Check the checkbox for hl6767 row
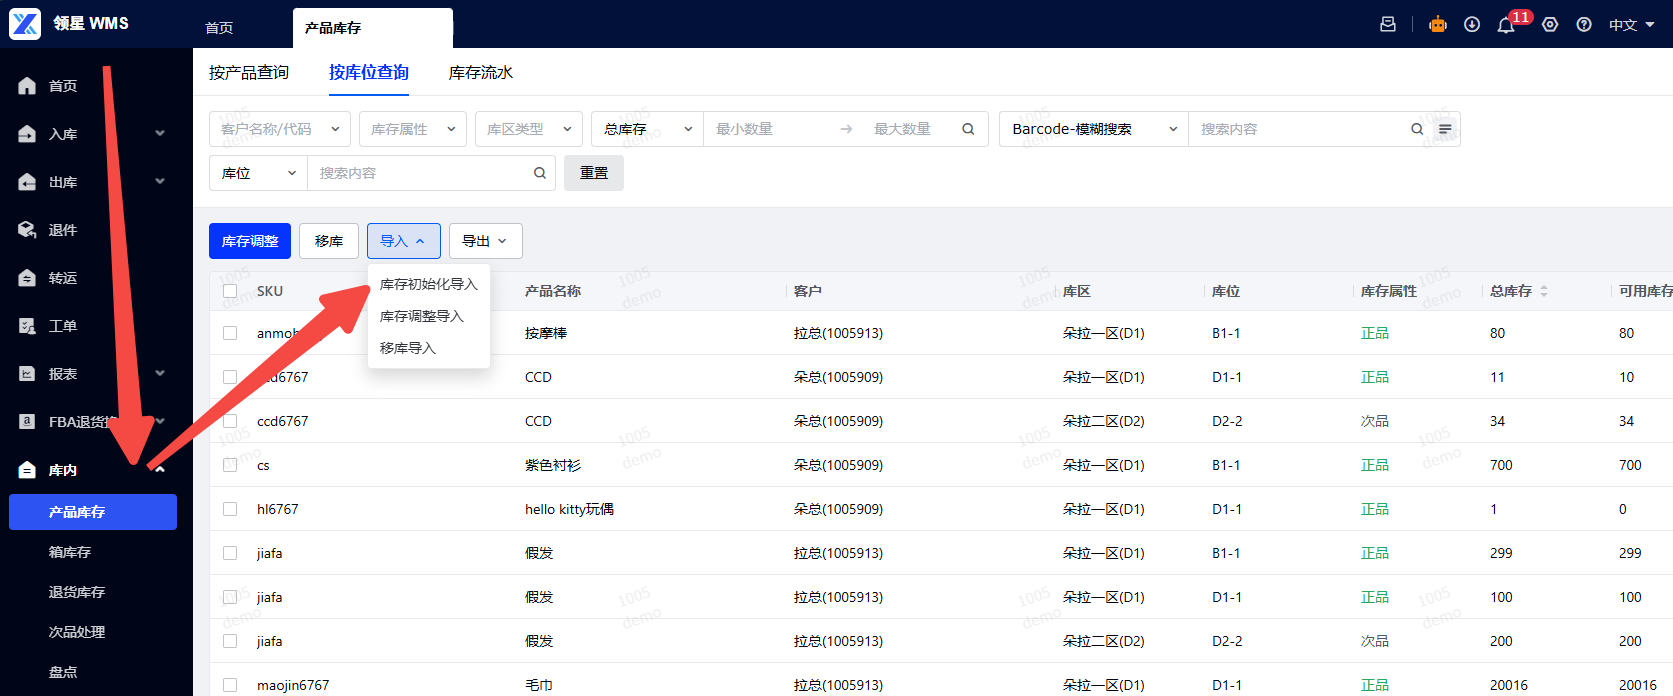1673x696 pixels. (230, 509)
